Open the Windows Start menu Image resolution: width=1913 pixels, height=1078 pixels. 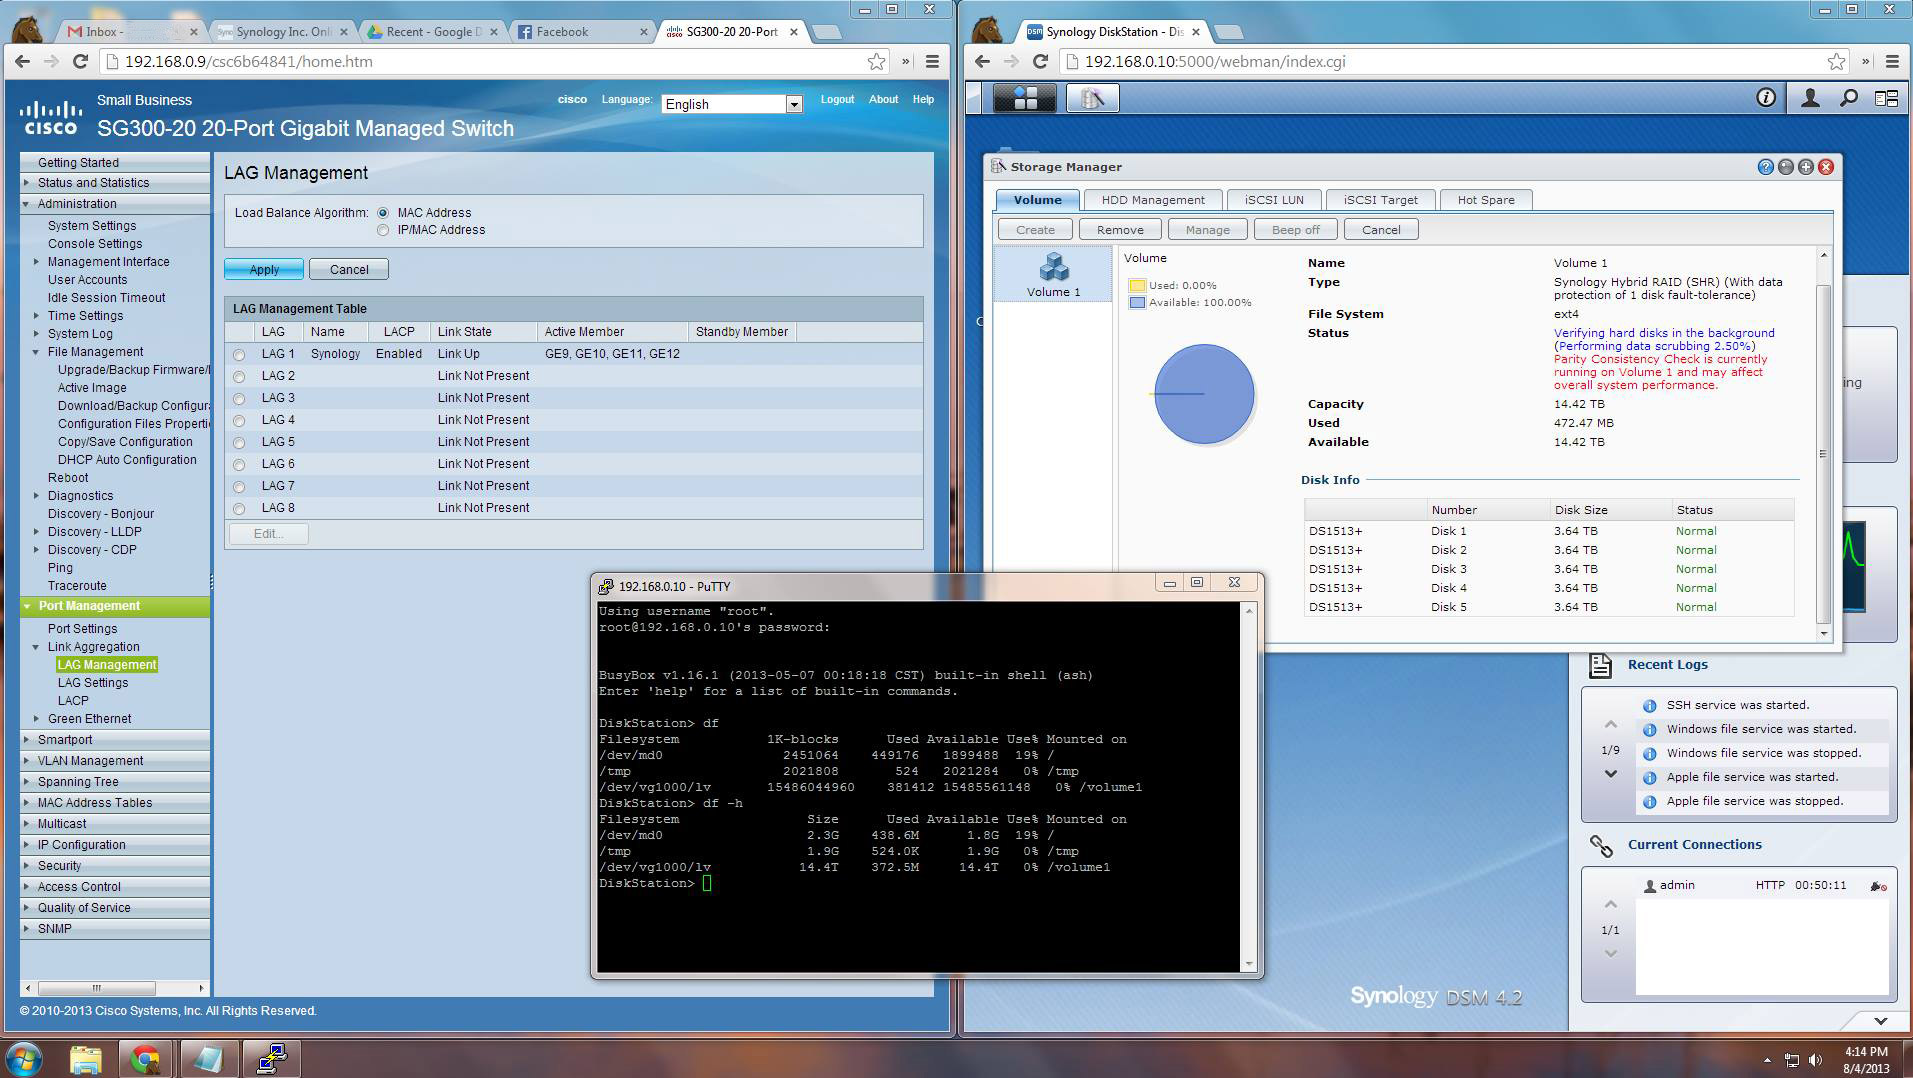(x=24, y=1058)
